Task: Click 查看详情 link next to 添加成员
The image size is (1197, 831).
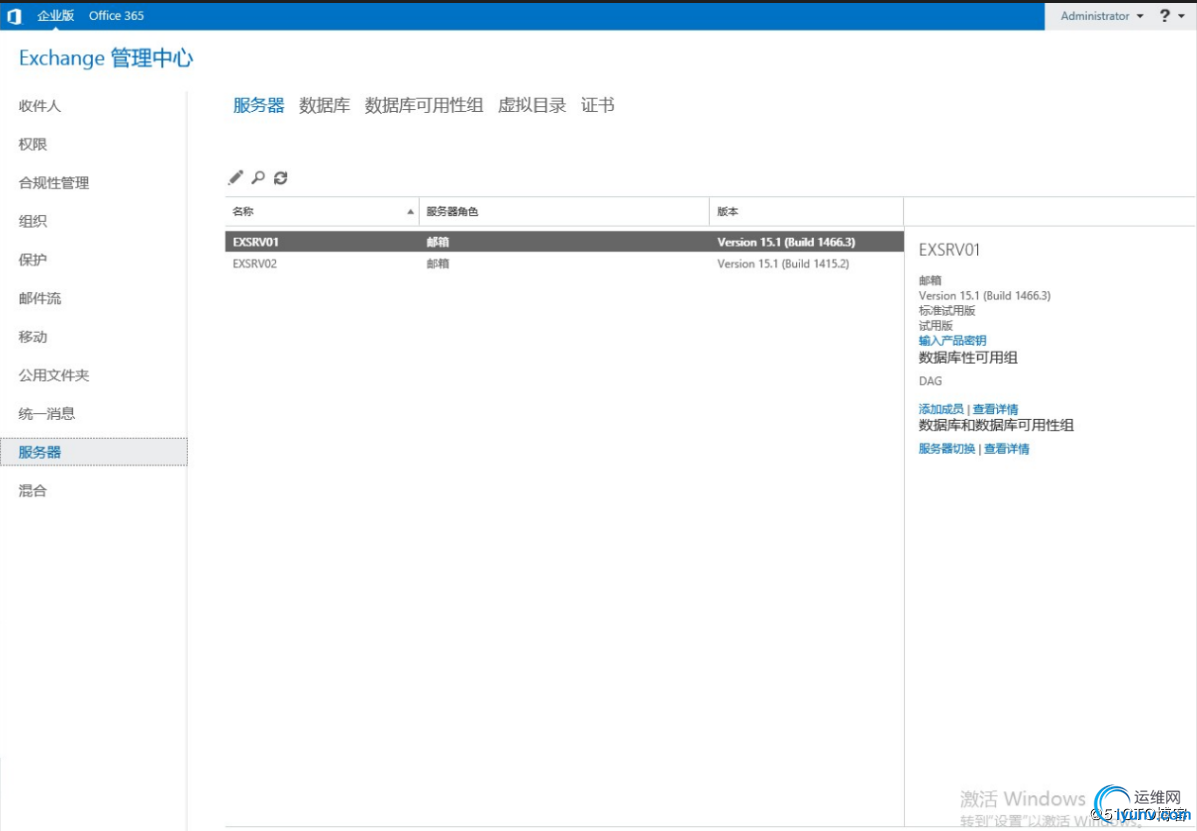Action: (995, 409)
